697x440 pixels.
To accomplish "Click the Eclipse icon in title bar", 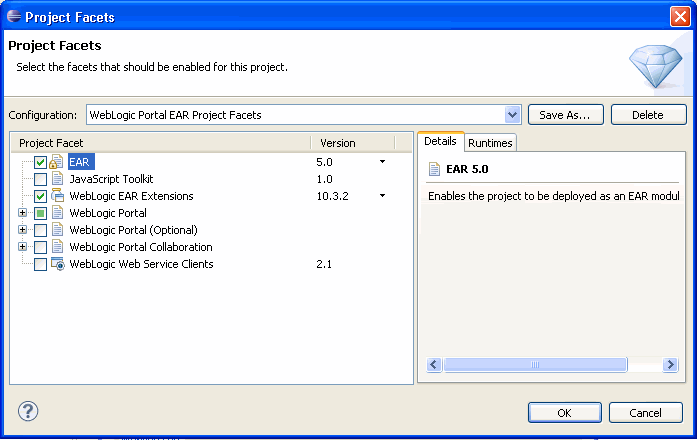I will coord(14,16).
